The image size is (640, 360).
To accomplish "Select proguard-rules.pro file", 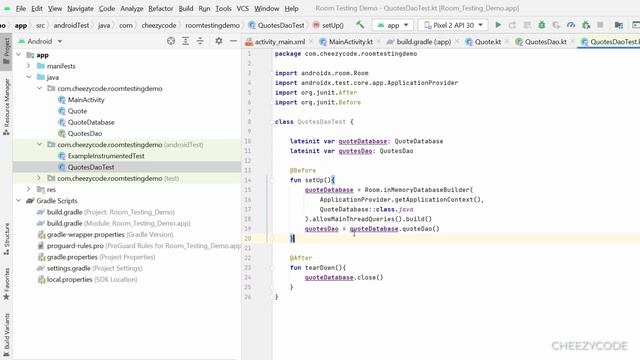I will coord(139,246).
